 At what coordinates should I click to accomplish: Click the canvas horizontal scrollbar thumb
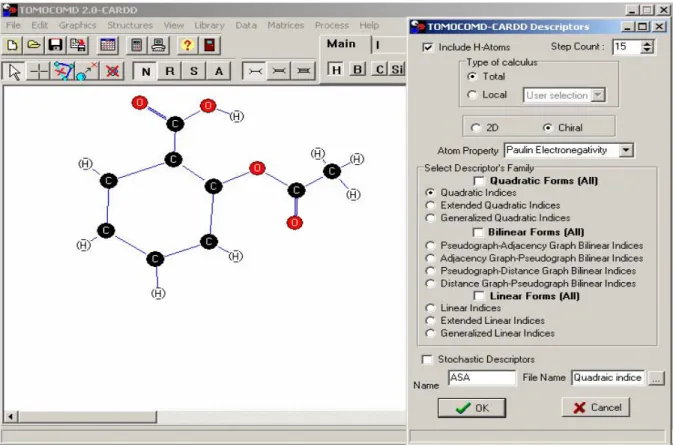tap(88, 417)
